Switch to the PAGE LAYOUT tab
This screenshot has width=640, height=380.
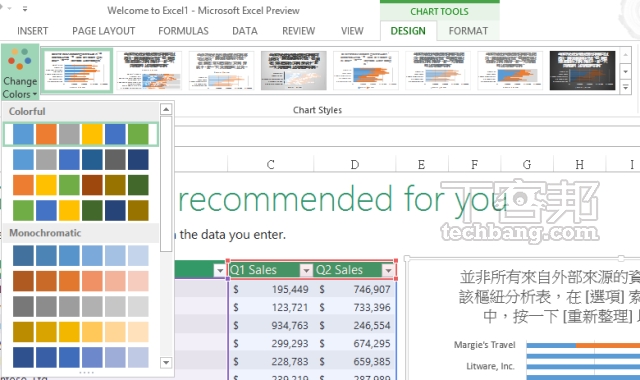[x=103, y=31]
